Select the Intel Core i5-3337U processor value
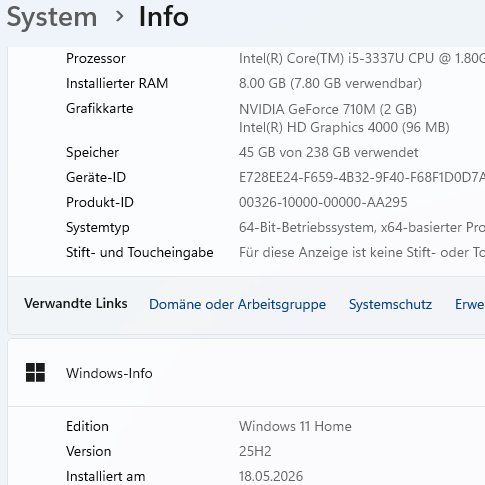Image resolution: width=485 pixels, height=485 pixels. [x=362, y=58]
